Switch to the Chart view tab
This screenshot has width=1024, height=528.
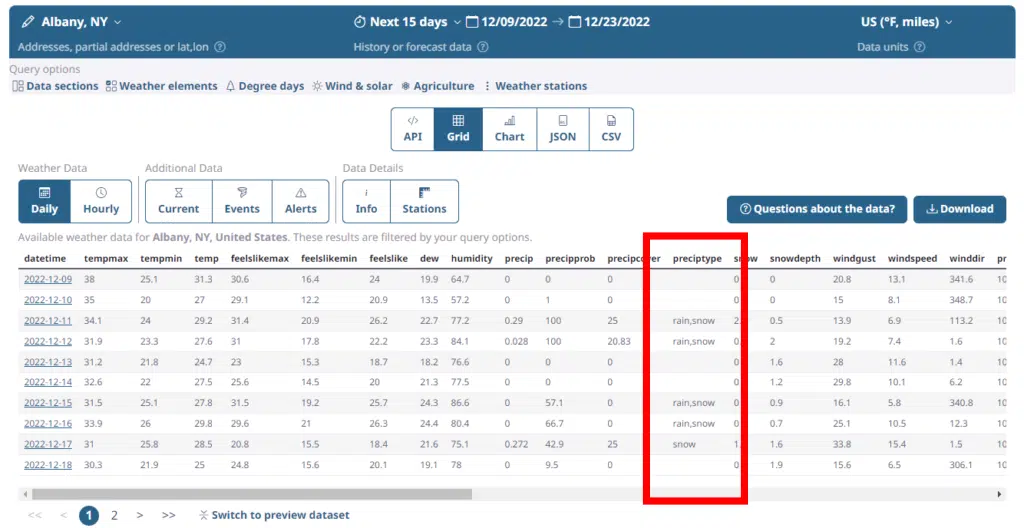point(509,129)
